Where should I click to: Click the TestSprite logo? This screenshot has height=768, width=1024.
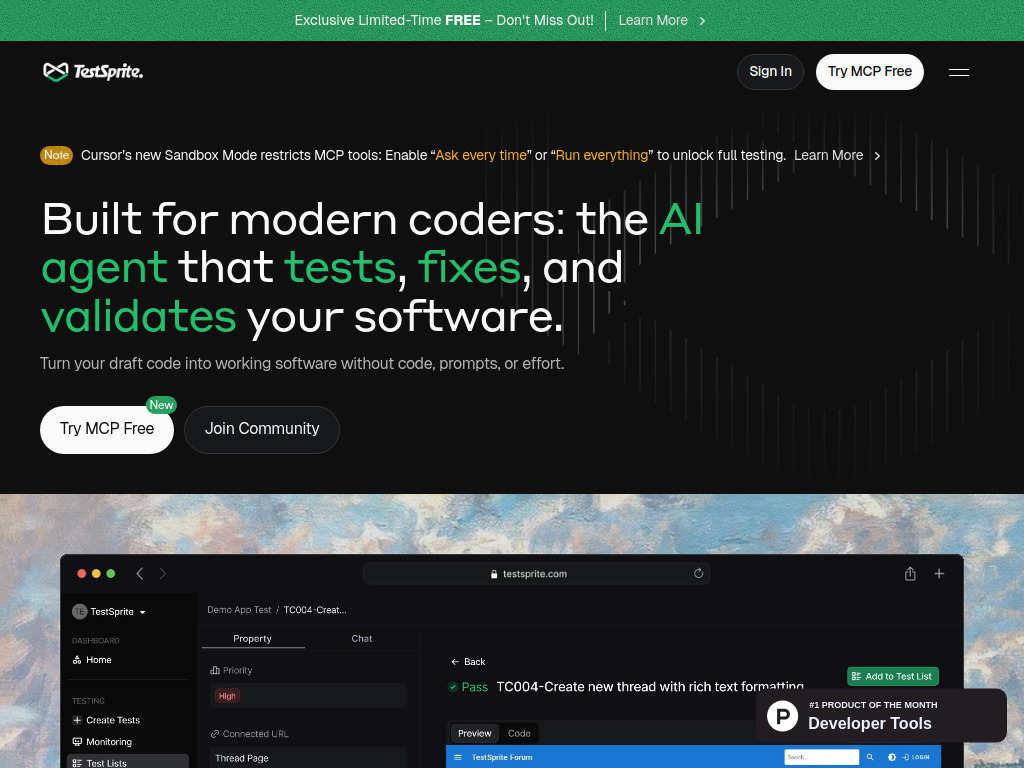point(93,72)
